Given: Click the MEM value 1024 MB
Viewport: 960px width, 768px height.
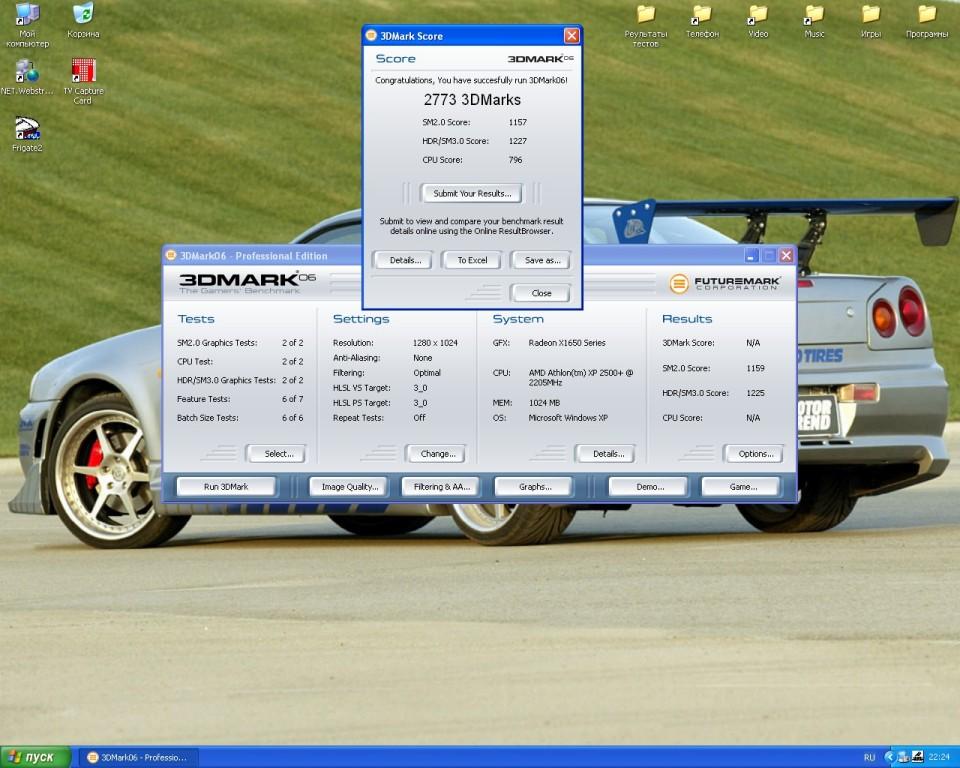Looking at the screenshot, I should click(544, 403).
